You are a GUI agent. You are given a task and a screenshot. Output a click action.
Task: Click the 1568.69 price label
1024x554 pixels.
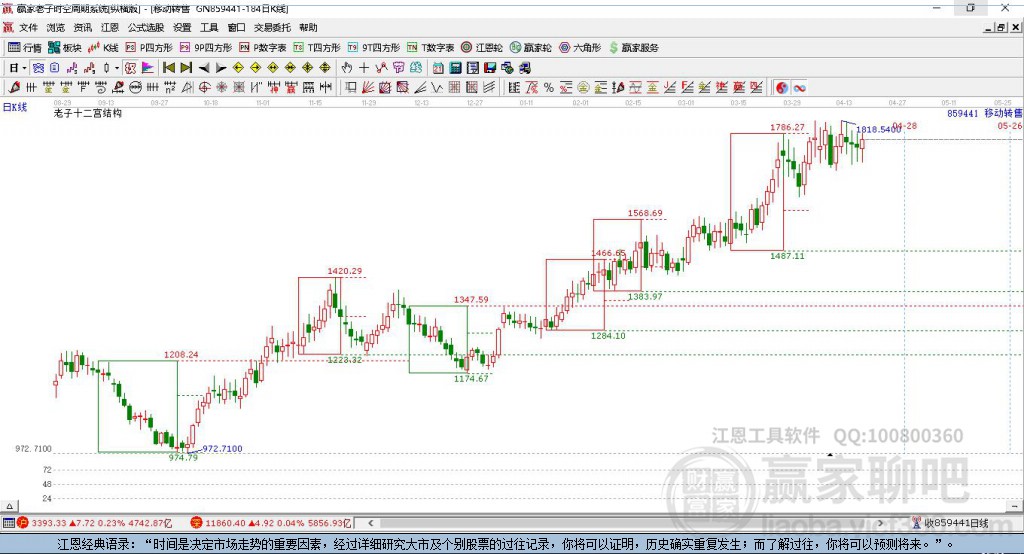point(645,214)
